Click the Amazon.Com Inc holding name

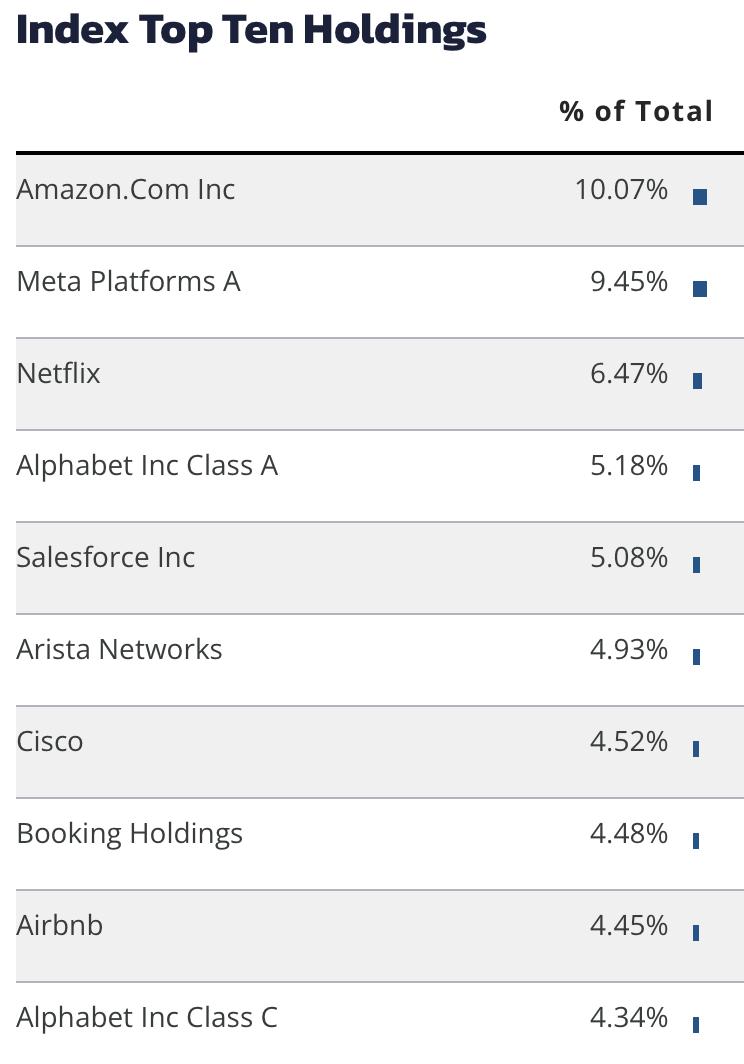(126, 189)
